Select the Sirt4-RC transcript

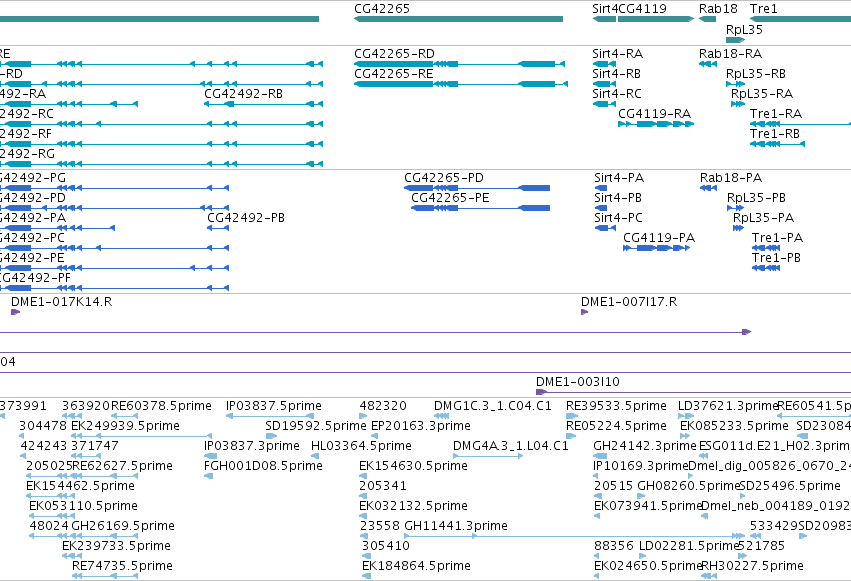604,104
